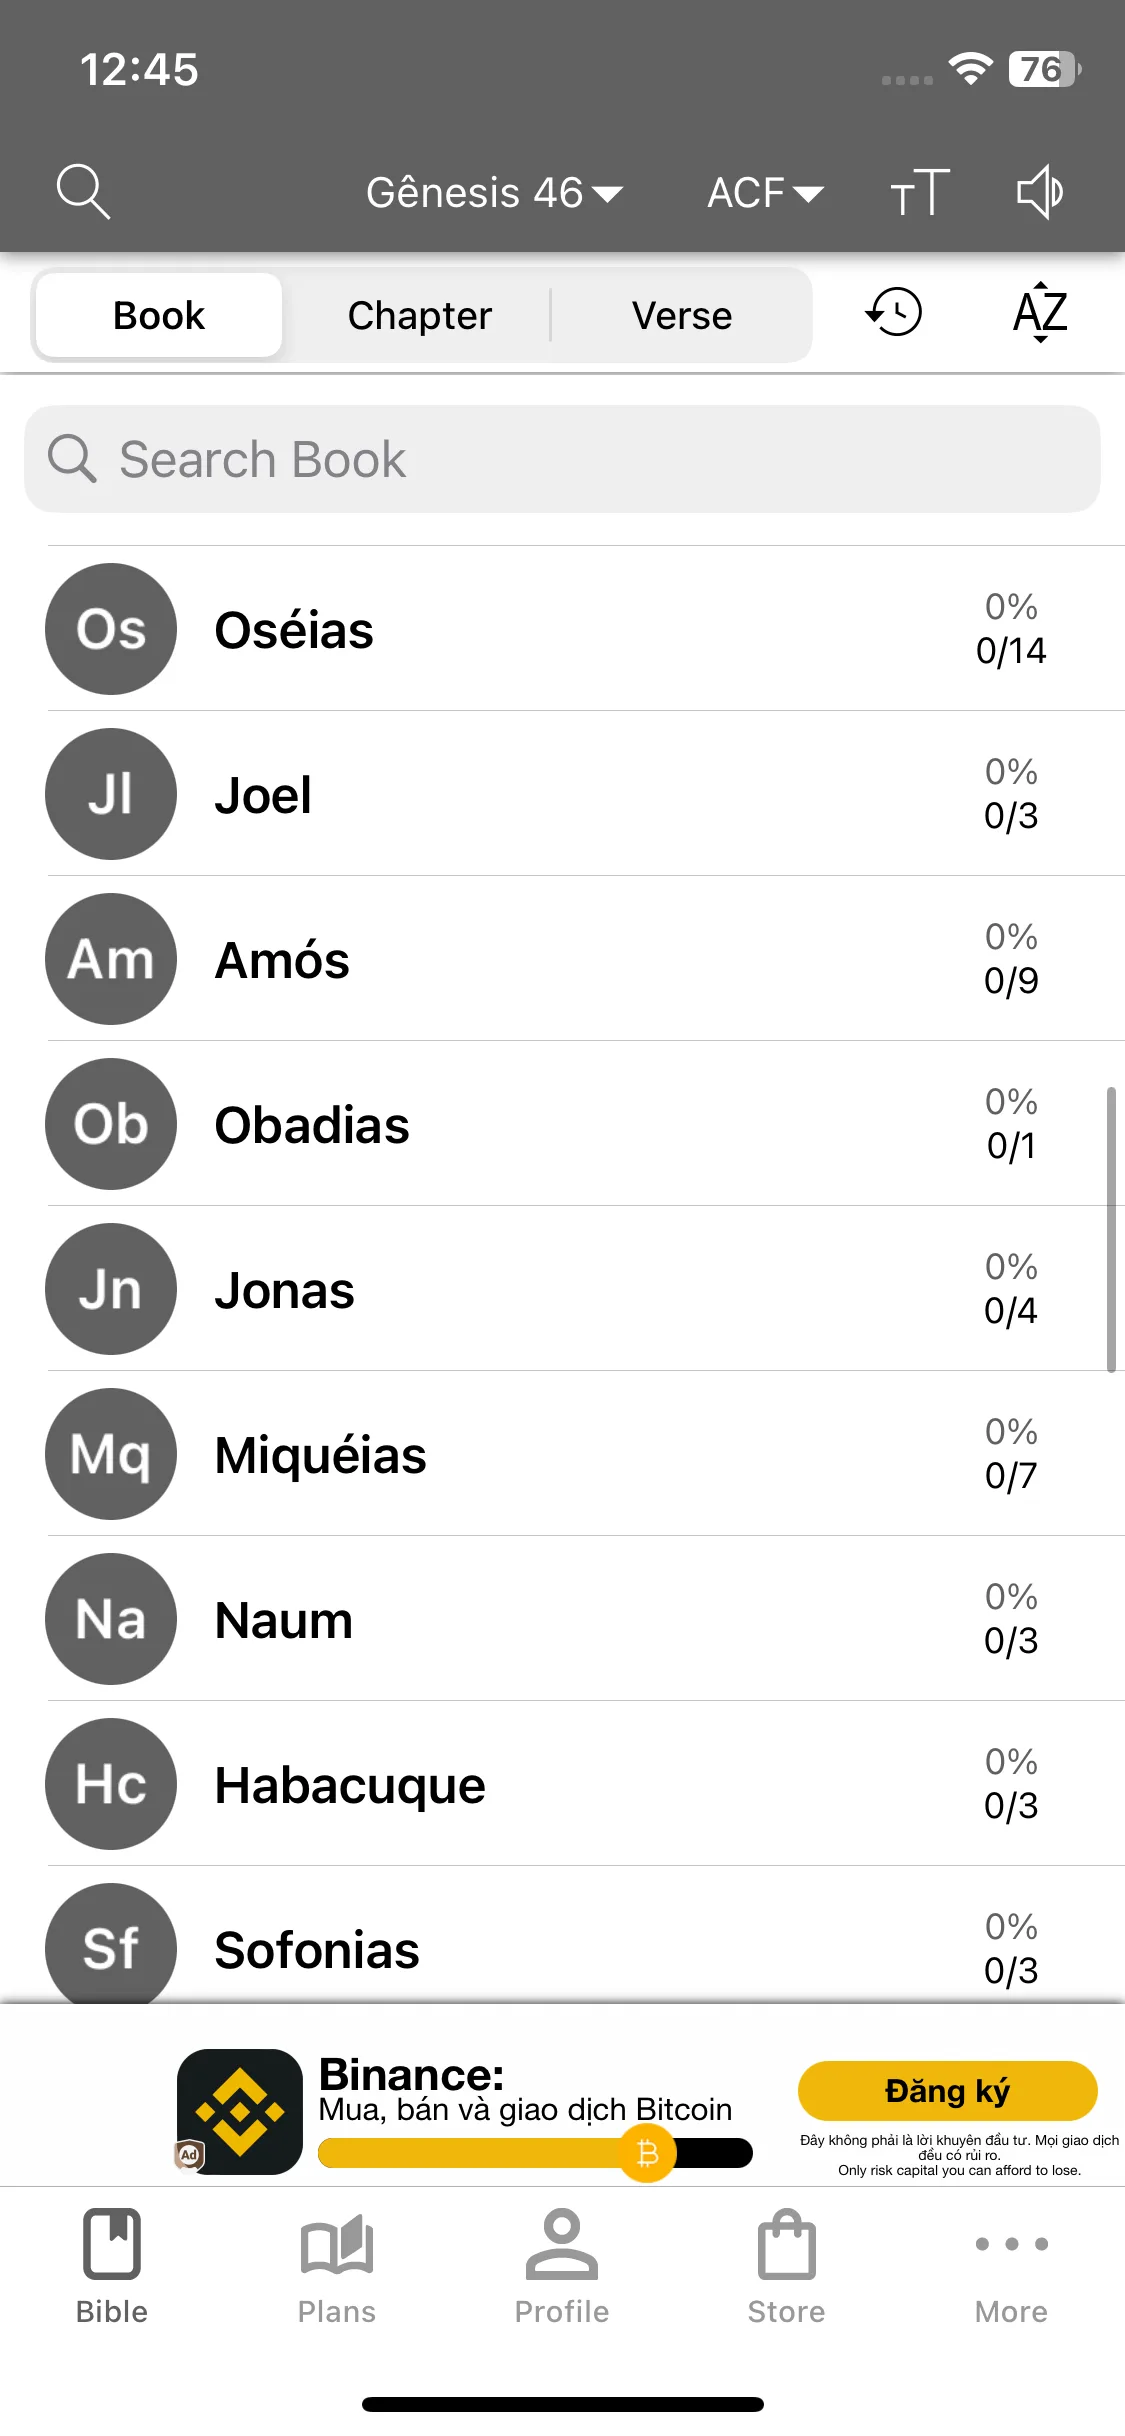This screenshot has height=2436, width=1125.
Task: Open the text size settings icon
Action: (920, 192)
